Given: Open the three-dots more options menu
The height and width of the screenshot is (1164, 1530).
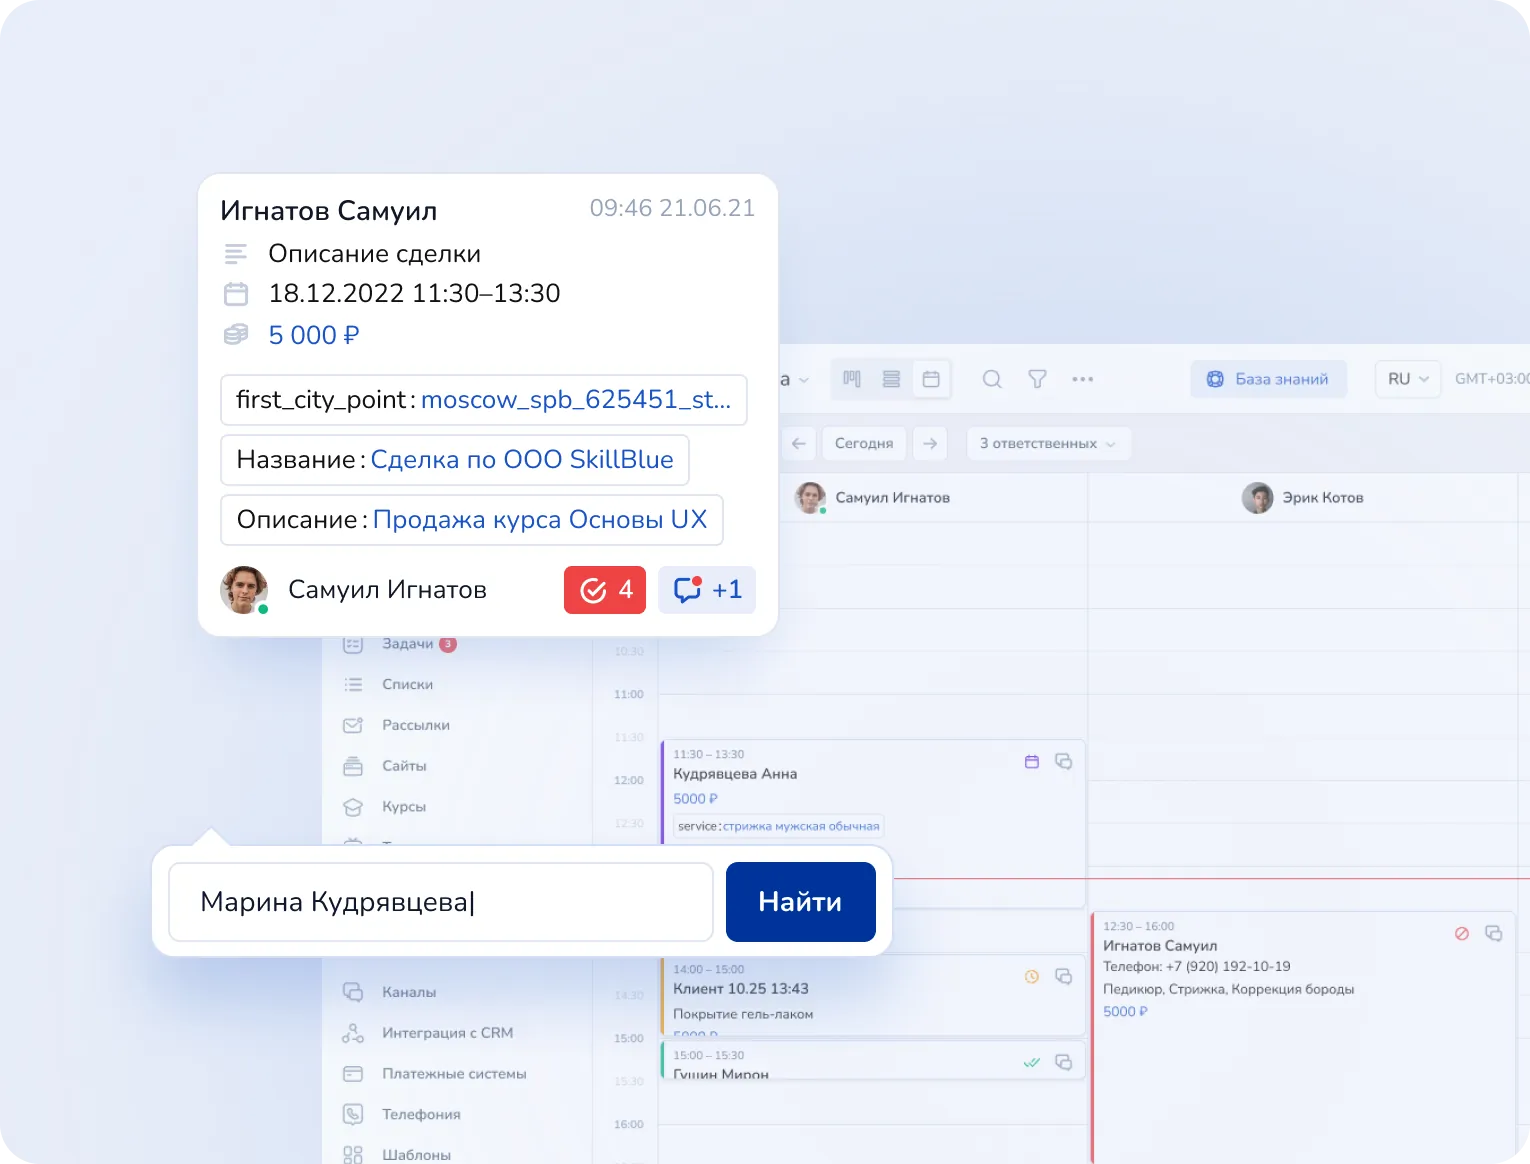Looking at the screenshot, I should tap(1082, 379).
